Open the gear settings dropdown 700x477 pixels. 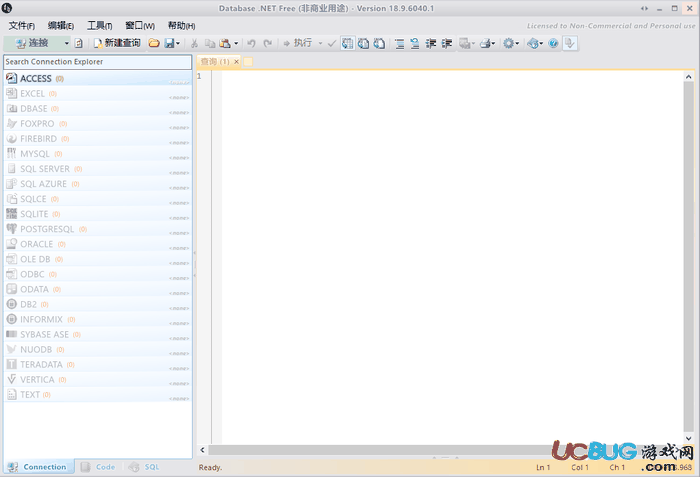(511, 43)
